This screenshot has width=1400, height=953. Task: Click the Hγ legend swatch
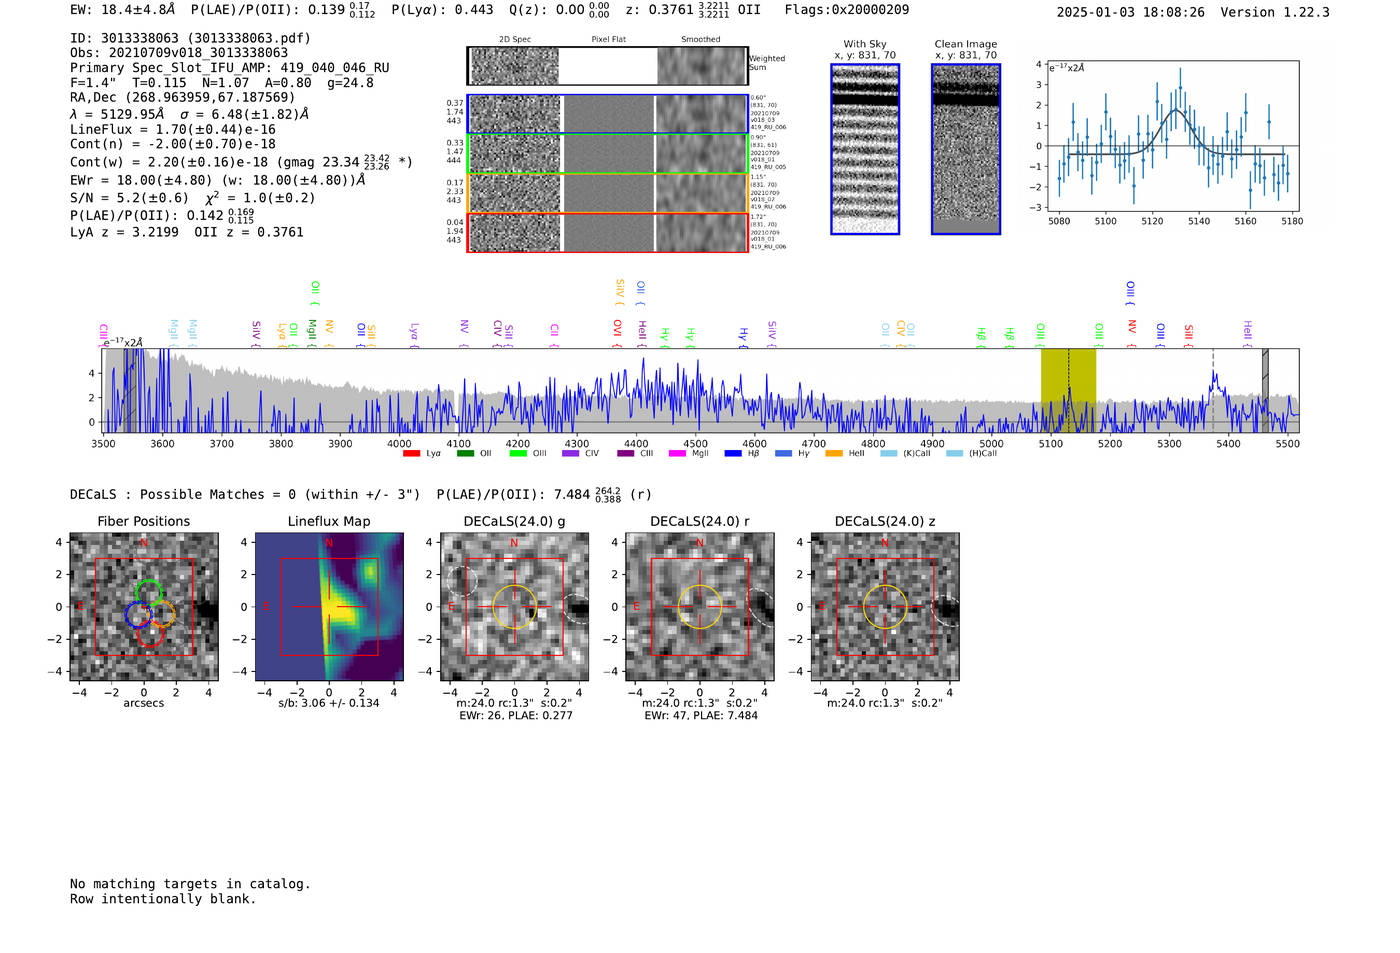(783, 454)
